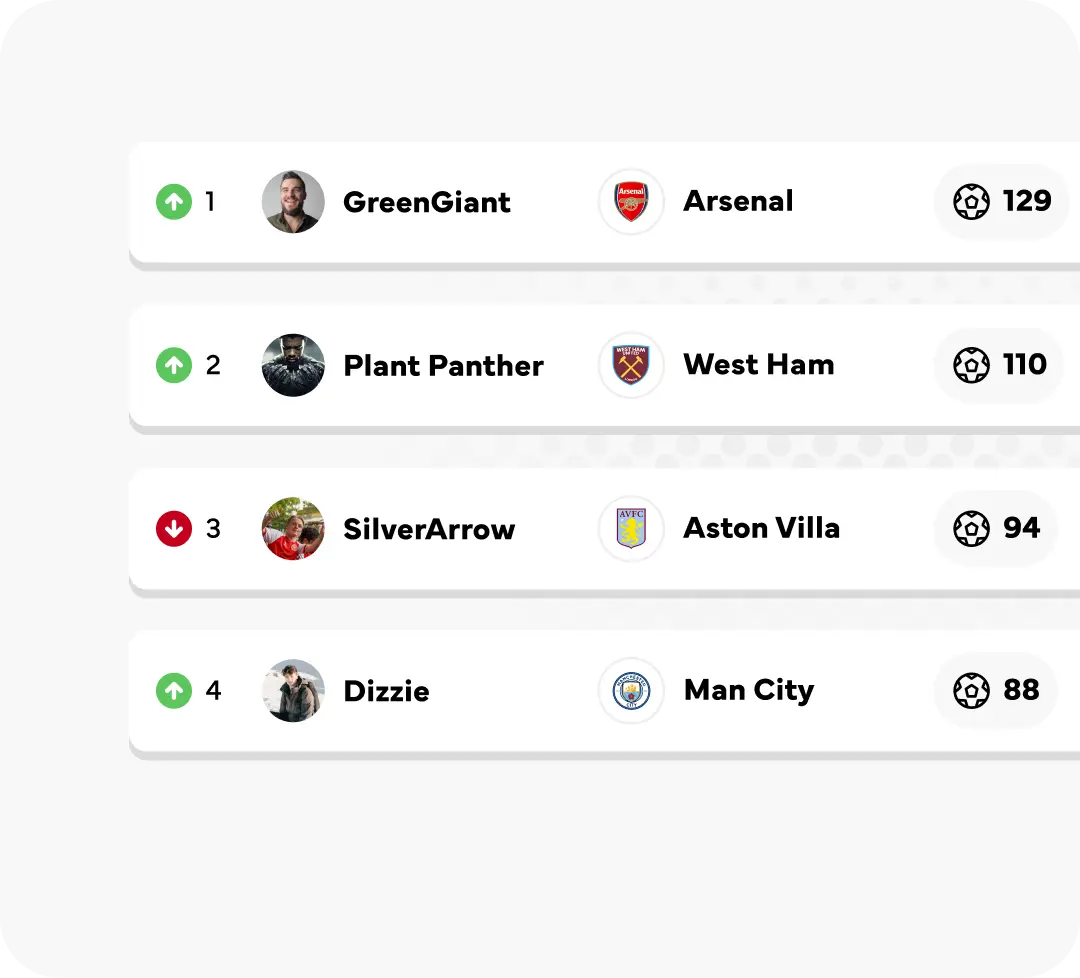Click the 110 points badge

click(998, 365)
